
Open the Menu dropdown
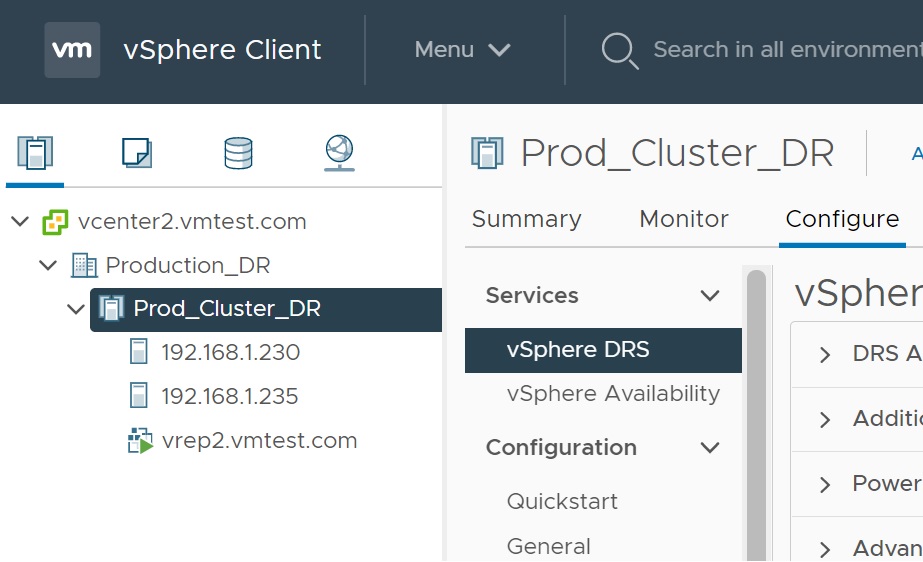click(462, 50)
